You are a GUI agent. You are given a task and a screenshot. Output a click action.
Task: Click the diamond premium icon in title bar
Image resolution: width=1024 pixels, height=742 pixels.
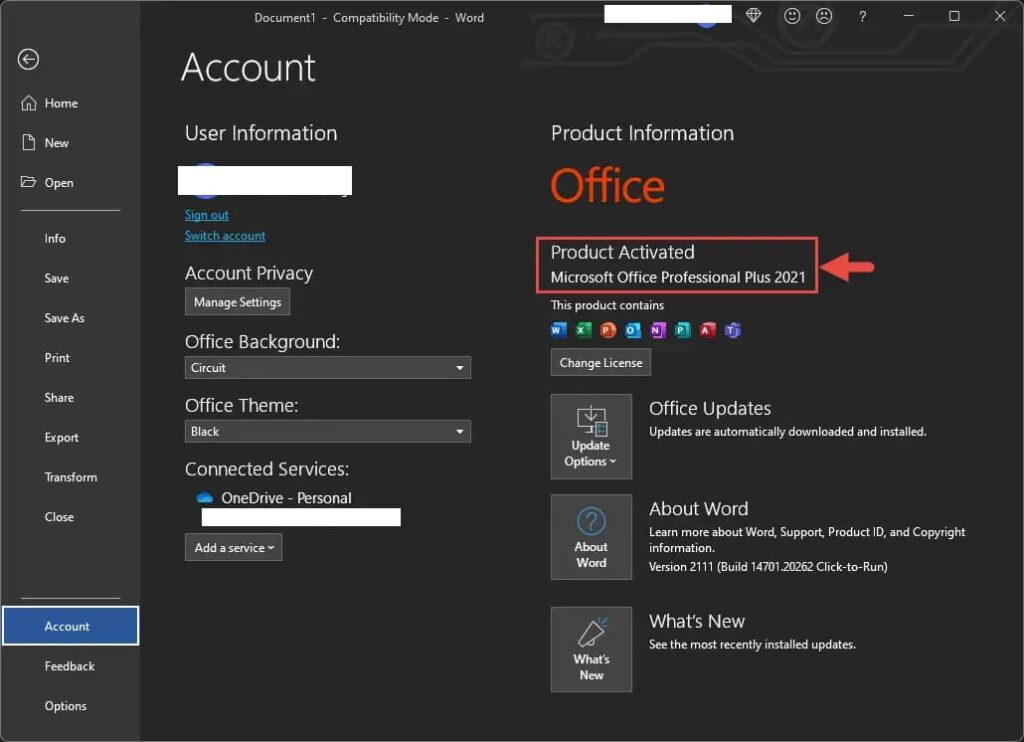pyautogui.click(x=753, y=16)
